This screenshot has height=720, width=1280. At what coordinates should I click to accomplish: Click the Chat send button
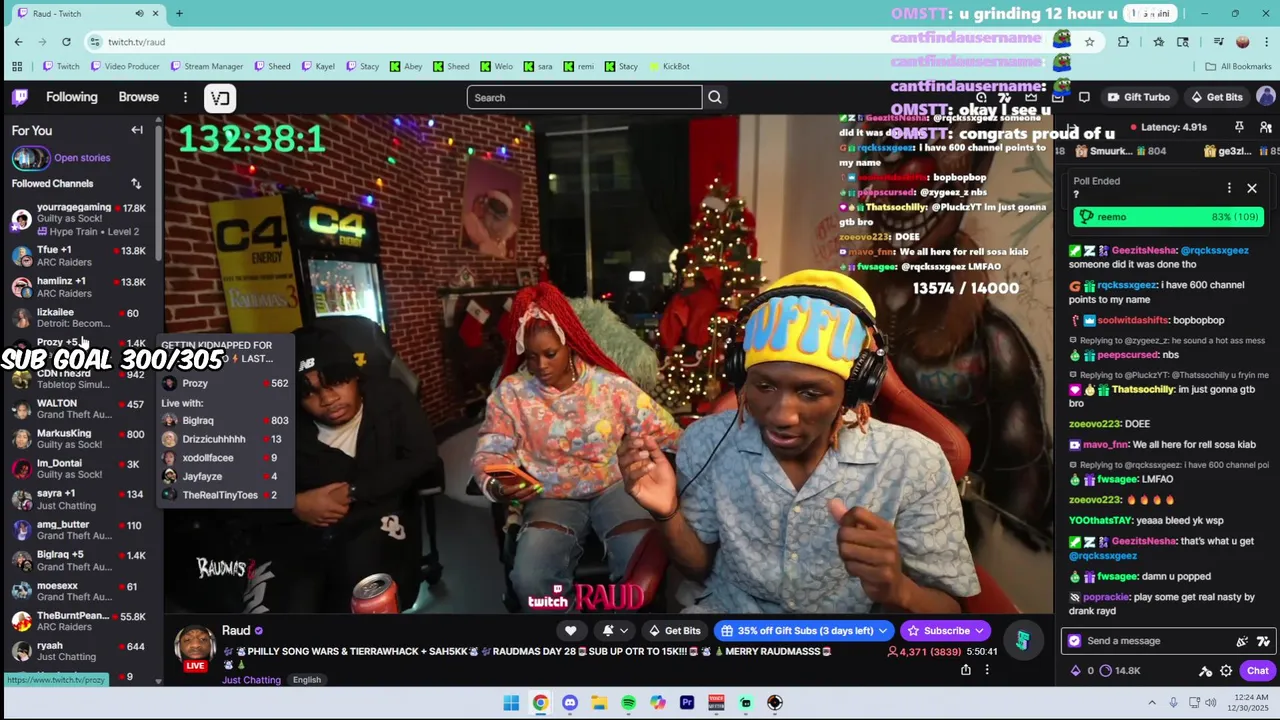(x=1257, y=671)
